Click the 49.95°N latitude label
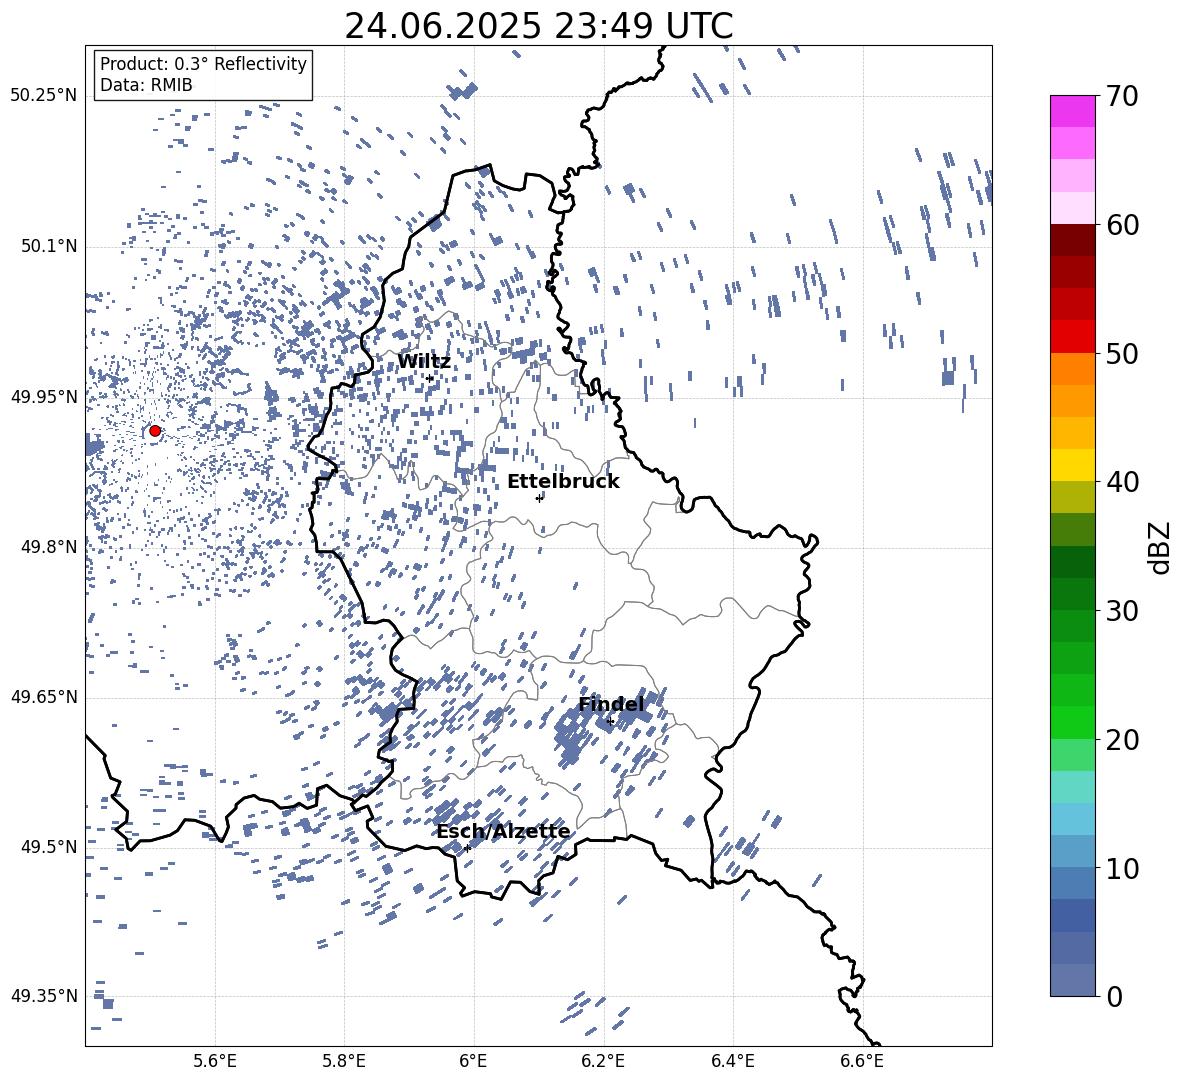The image size is (1184, 1081). tap(44, 397)
